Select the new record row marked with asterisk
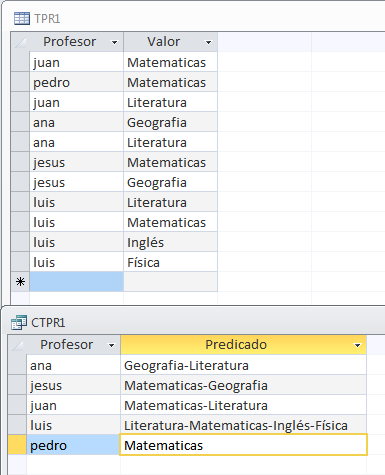 coord(20,282)
